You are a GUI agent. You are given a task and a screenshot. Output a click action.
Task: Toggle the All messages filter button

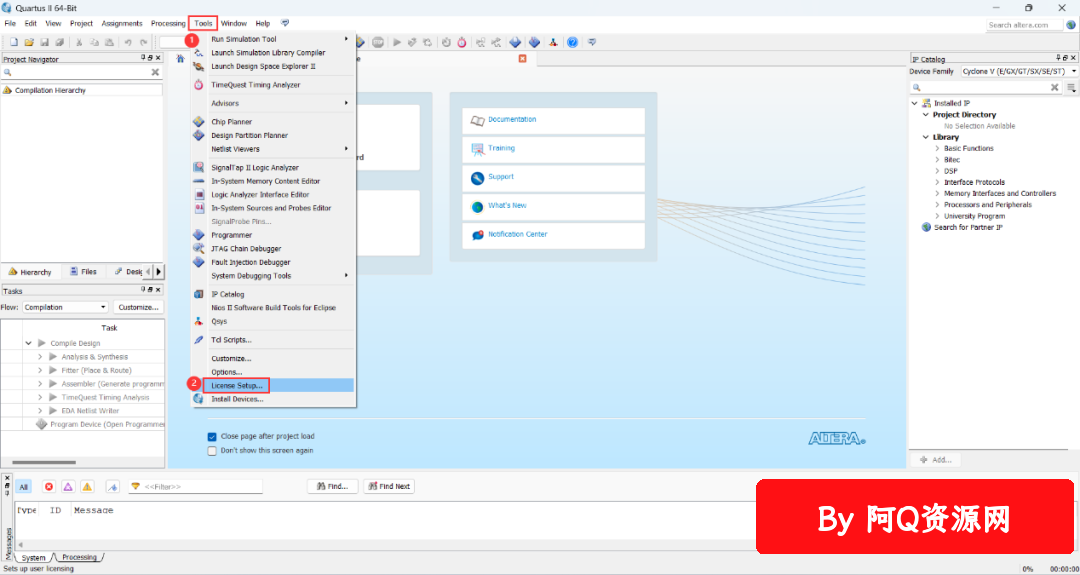point(23,486)
